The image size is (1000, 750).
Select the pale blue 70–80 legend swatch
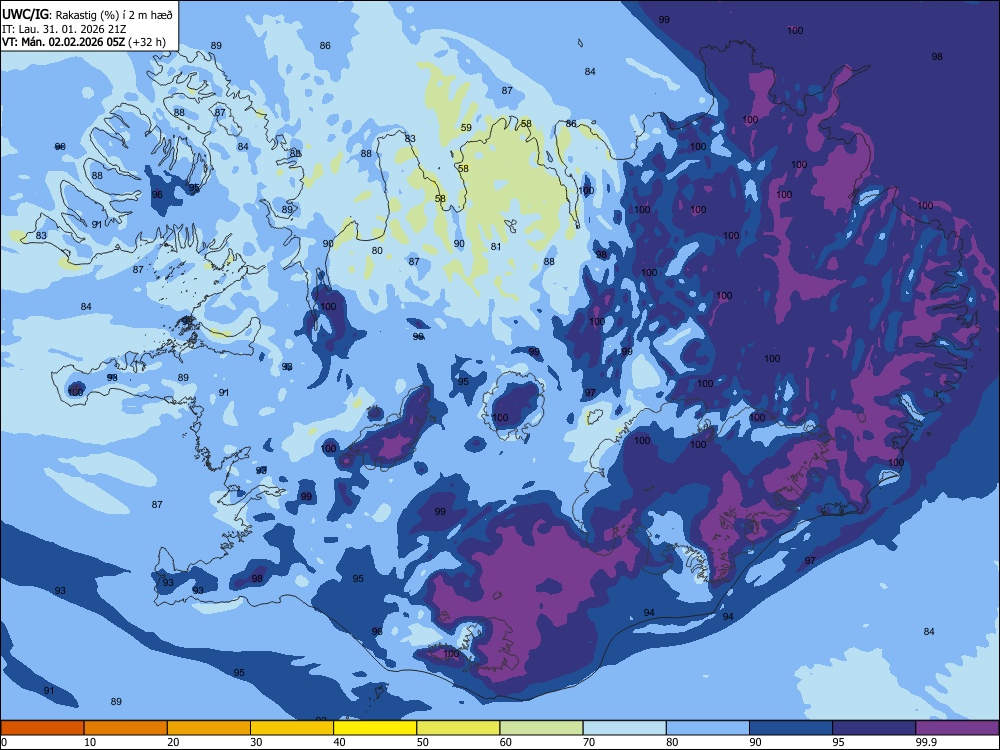coord(624,728)
